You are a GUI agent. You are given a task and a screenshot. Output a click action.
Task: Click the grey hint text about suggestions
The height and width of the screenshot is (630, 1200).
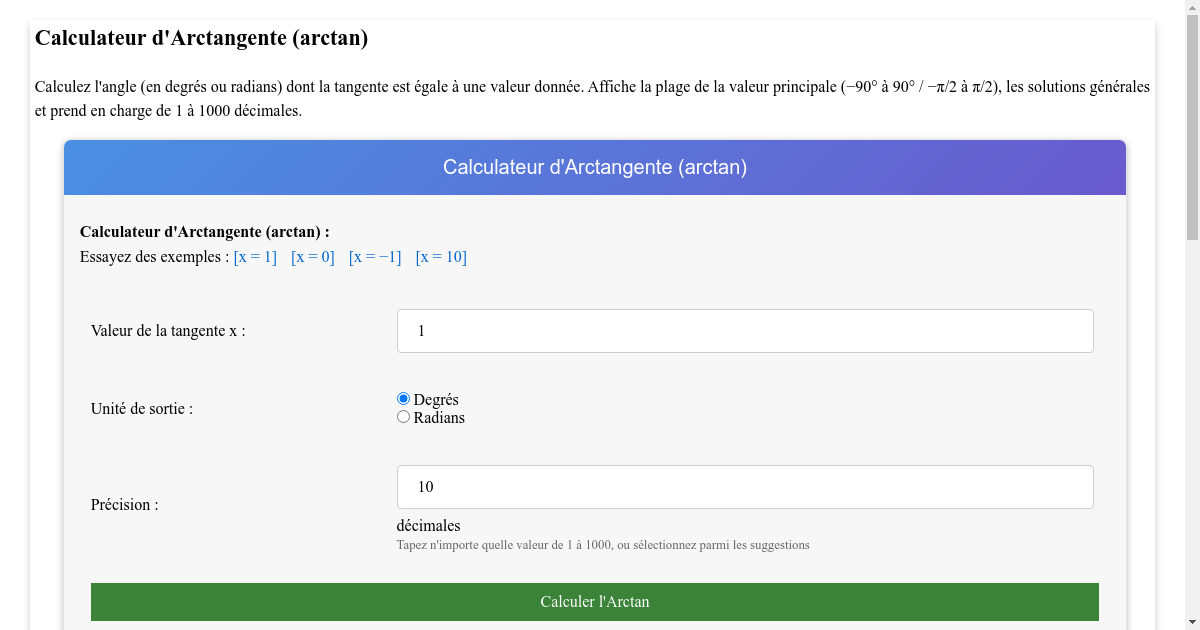(602, 545)
